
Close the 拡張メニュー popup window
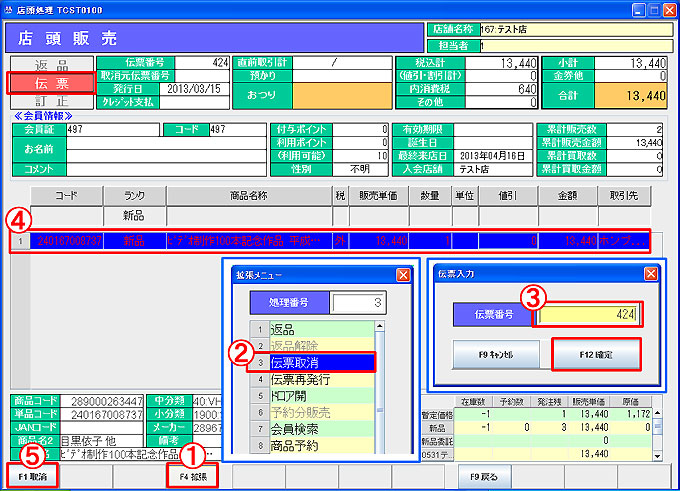tap(404, 275)
